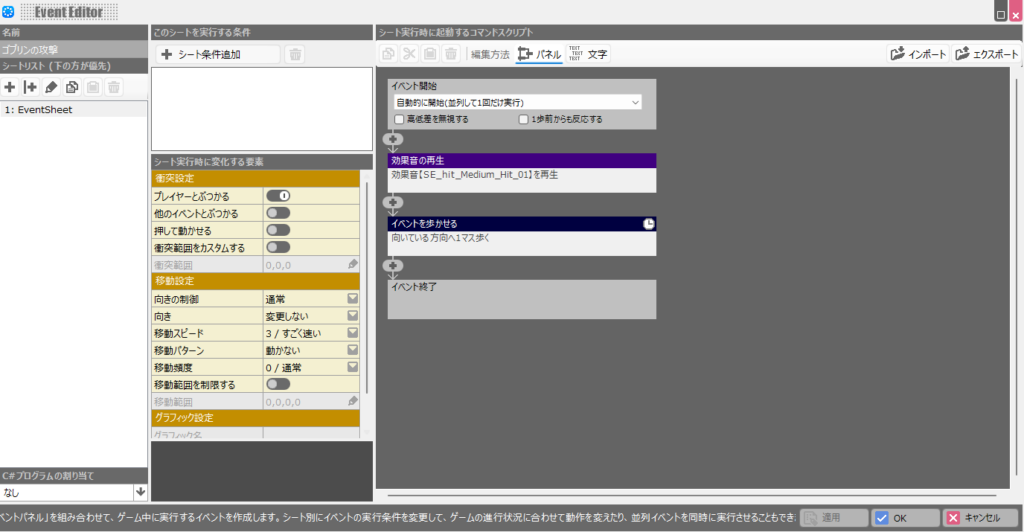
Task: Switch to the パネル editing mode tab
Action: point(539,54)
